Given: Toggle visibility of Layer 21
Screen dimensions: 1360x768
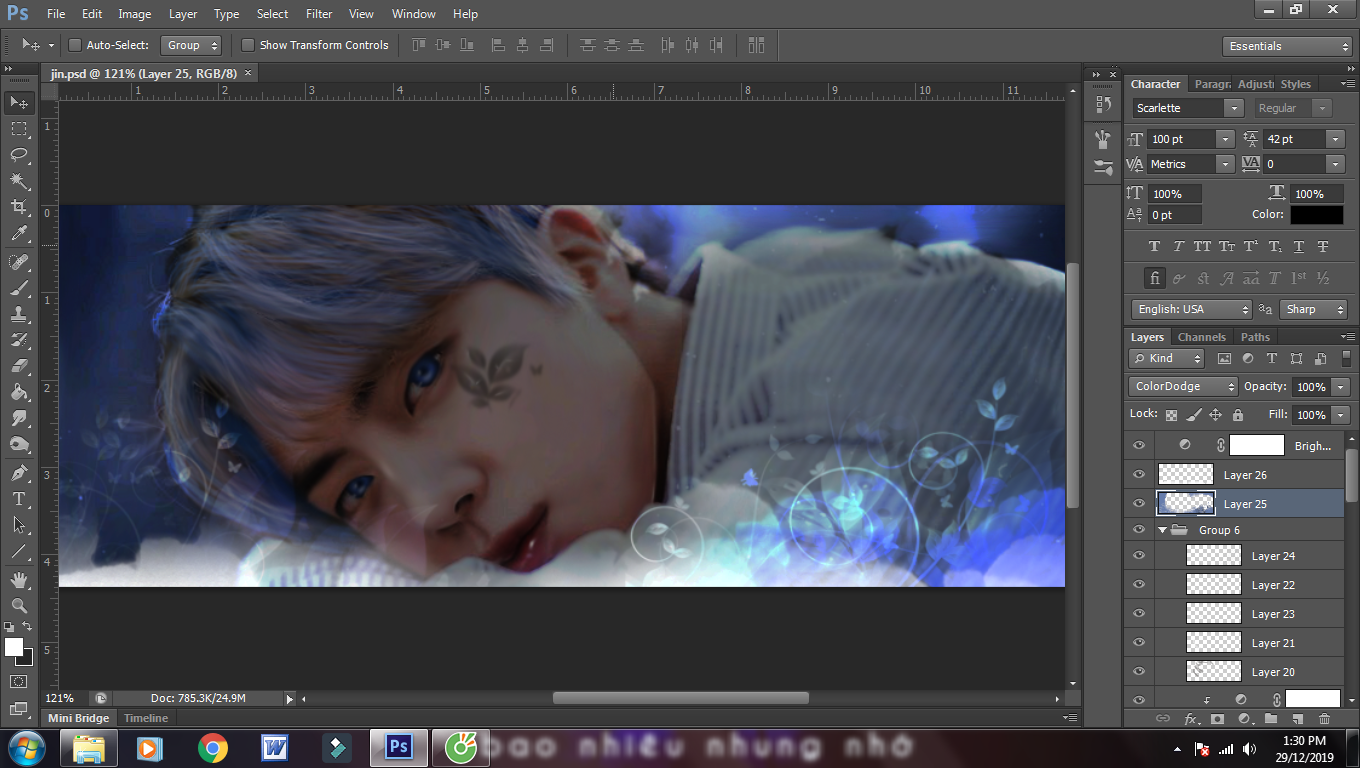Looking at the screenshot, I should [1139, 643].
